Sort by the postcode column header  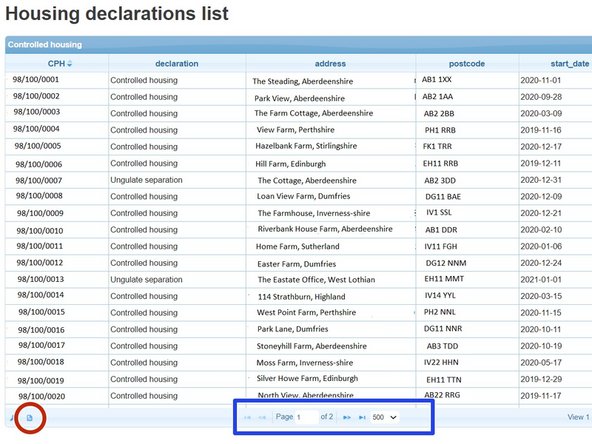pyautogui.click(x=467, y=63)
